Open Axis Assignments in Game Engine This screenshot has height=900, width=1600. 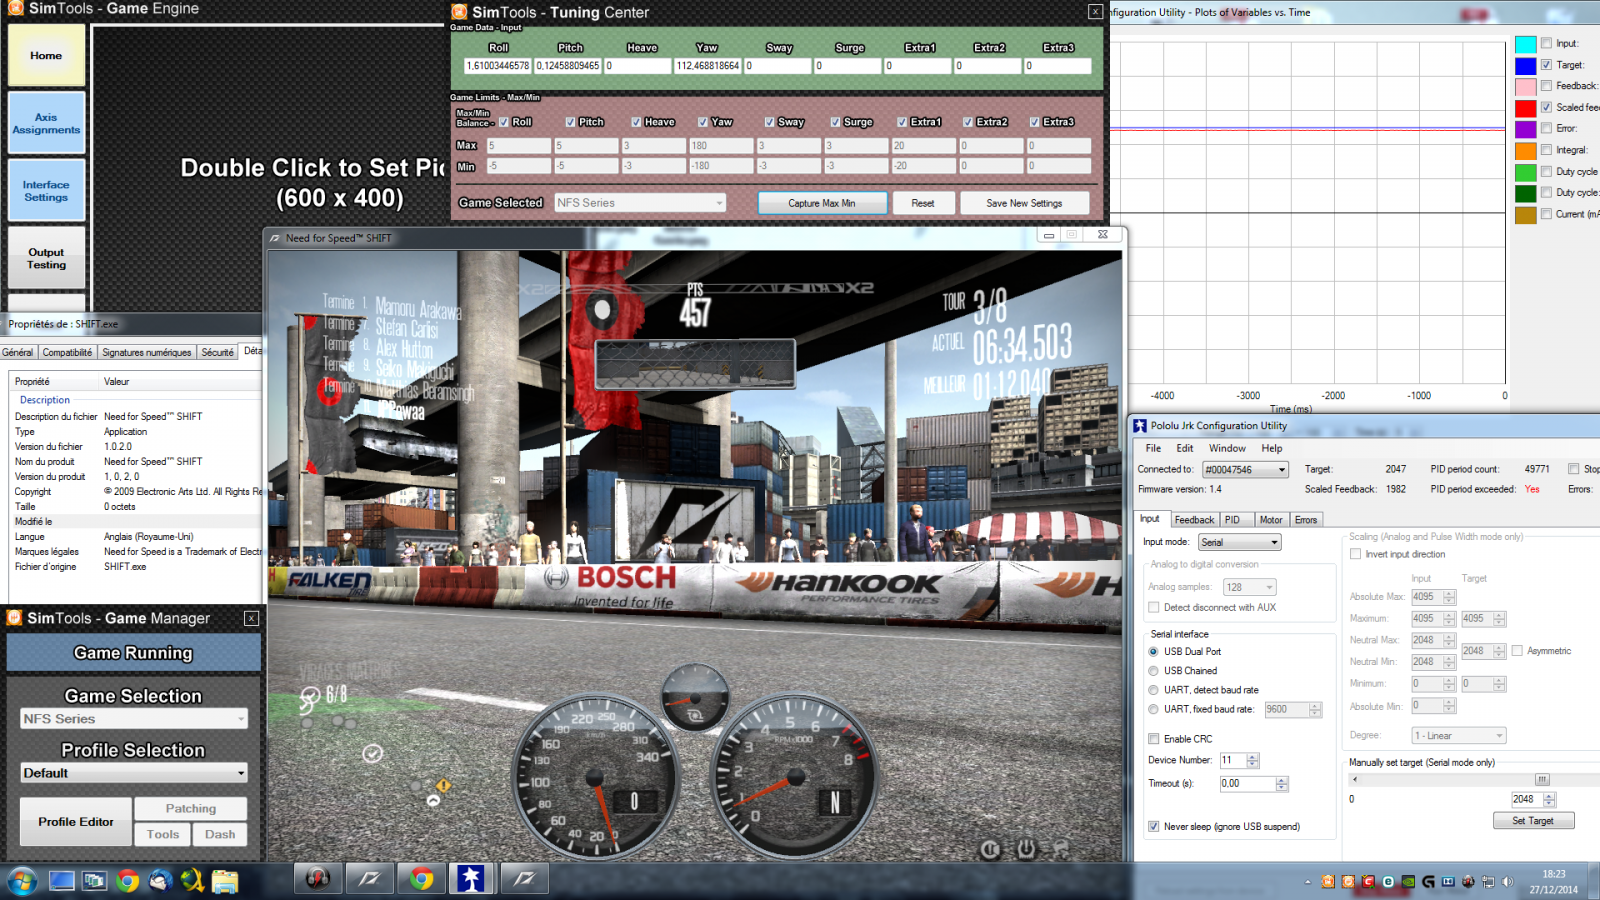[46, 123]
